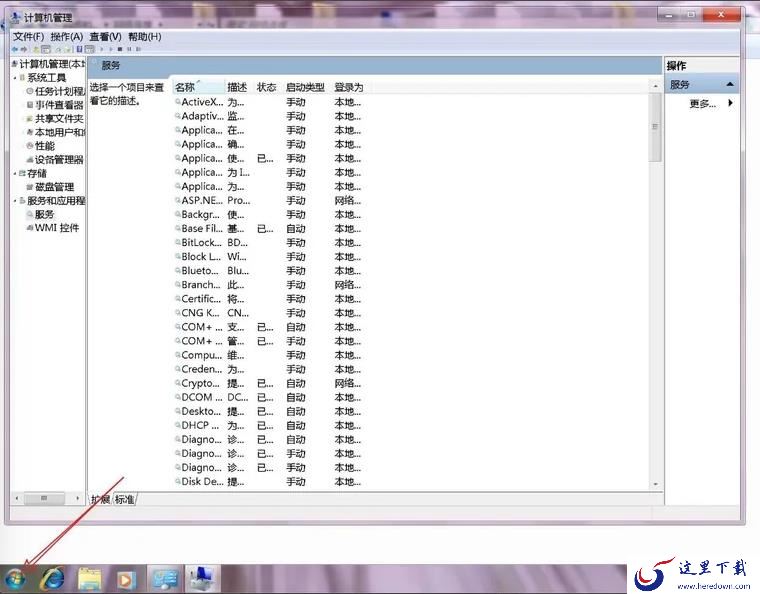Image resolution: width=760 pixels, height=594 pixels.
Task: Open the 操作(A) menu
Action: click(x=67, y=36)
